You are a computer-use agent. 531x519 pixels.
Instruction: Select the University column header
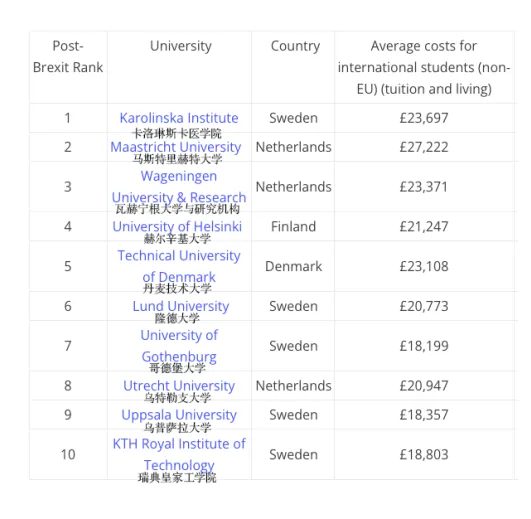pos(180,46)
